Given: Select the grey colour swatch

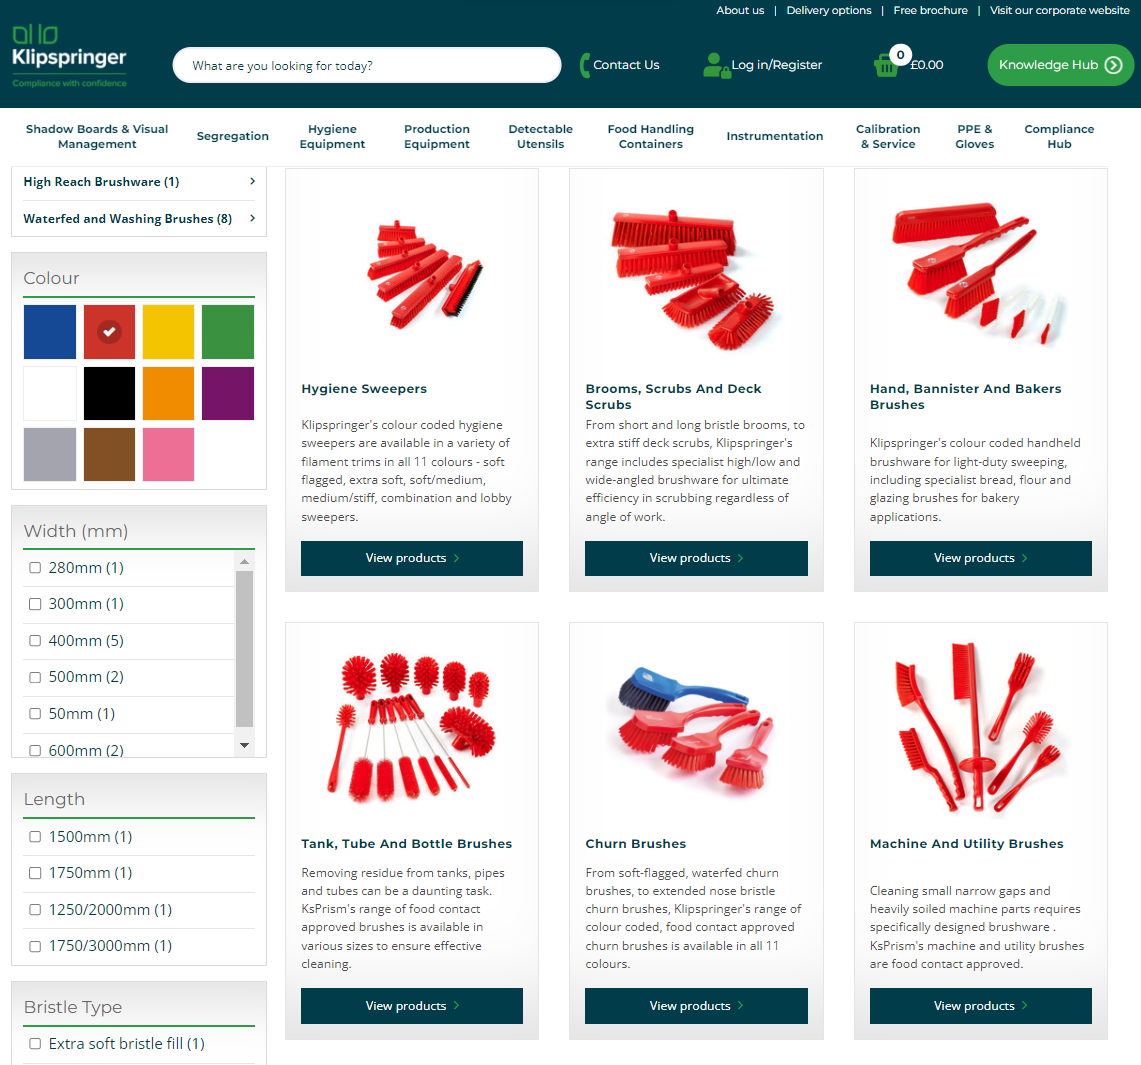Looking at the screenshot, I should click(x=49, y=455).
